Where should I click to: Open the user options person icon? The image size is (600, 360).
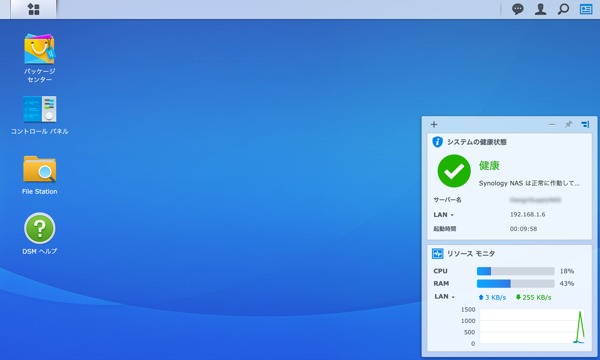click(540, 9)
